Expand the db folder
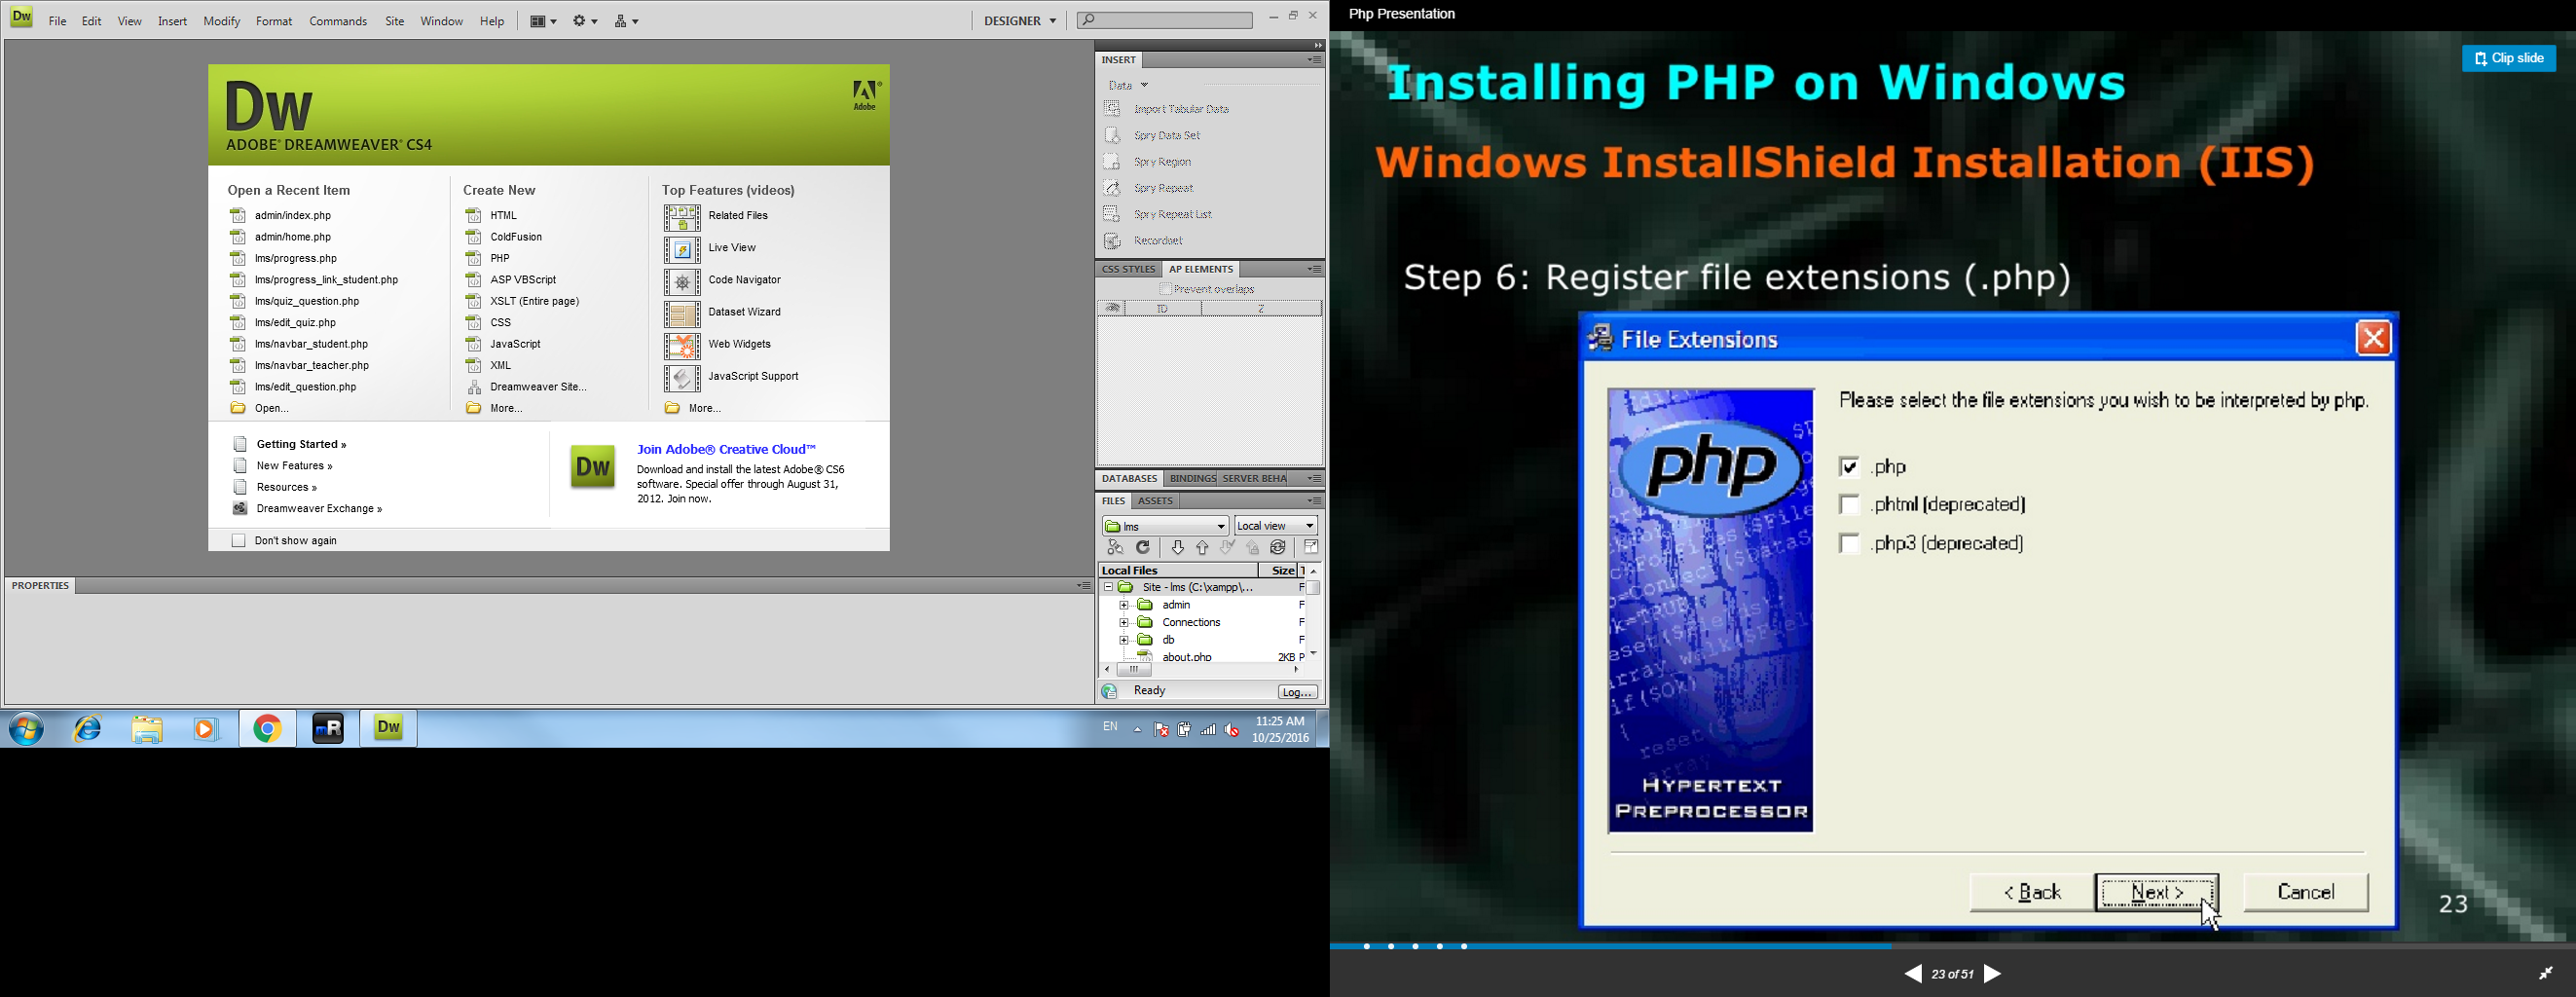 tap(1124, 640)
